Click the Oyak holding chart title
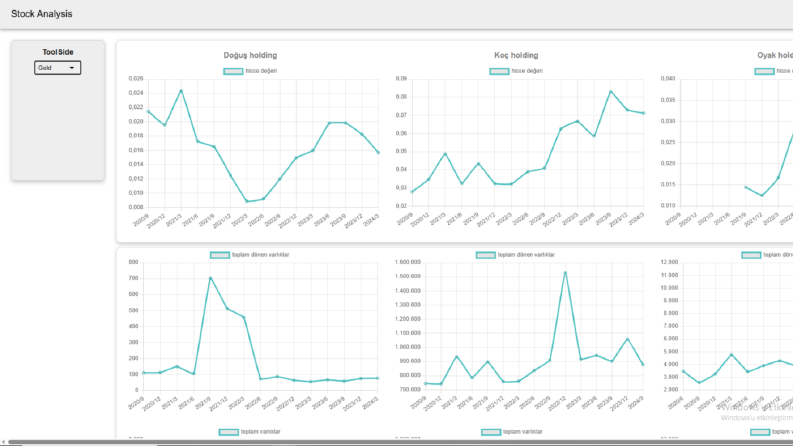 tap(775, 55)
